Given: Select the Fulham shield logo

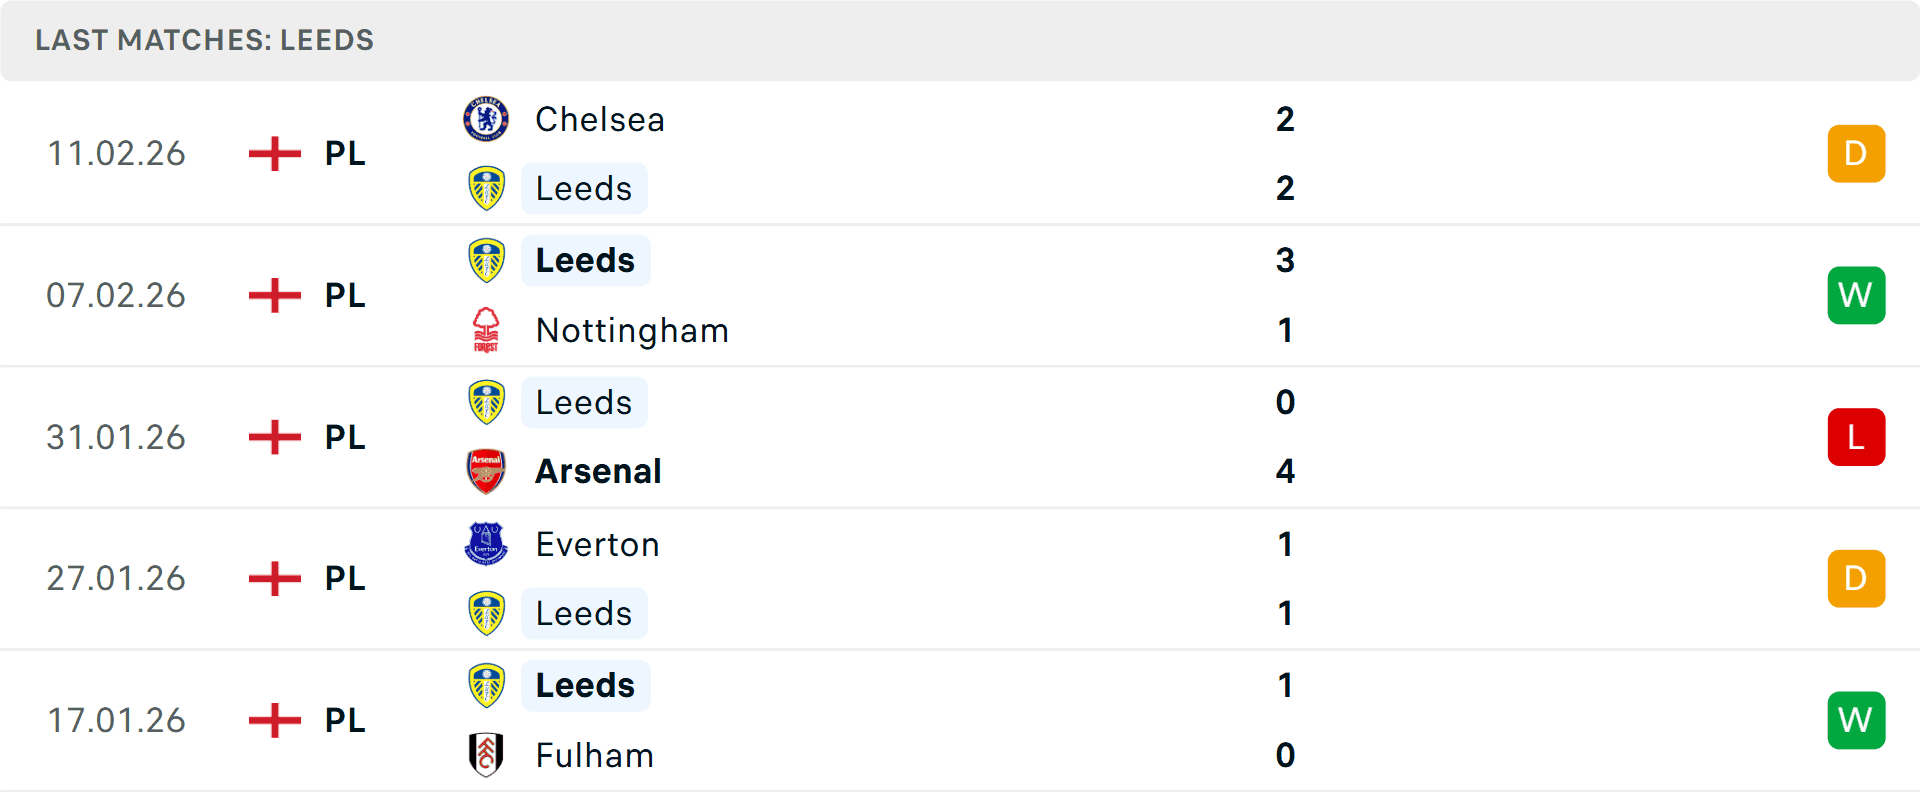Looking at the screenshot, I should [x=486, y=756].
